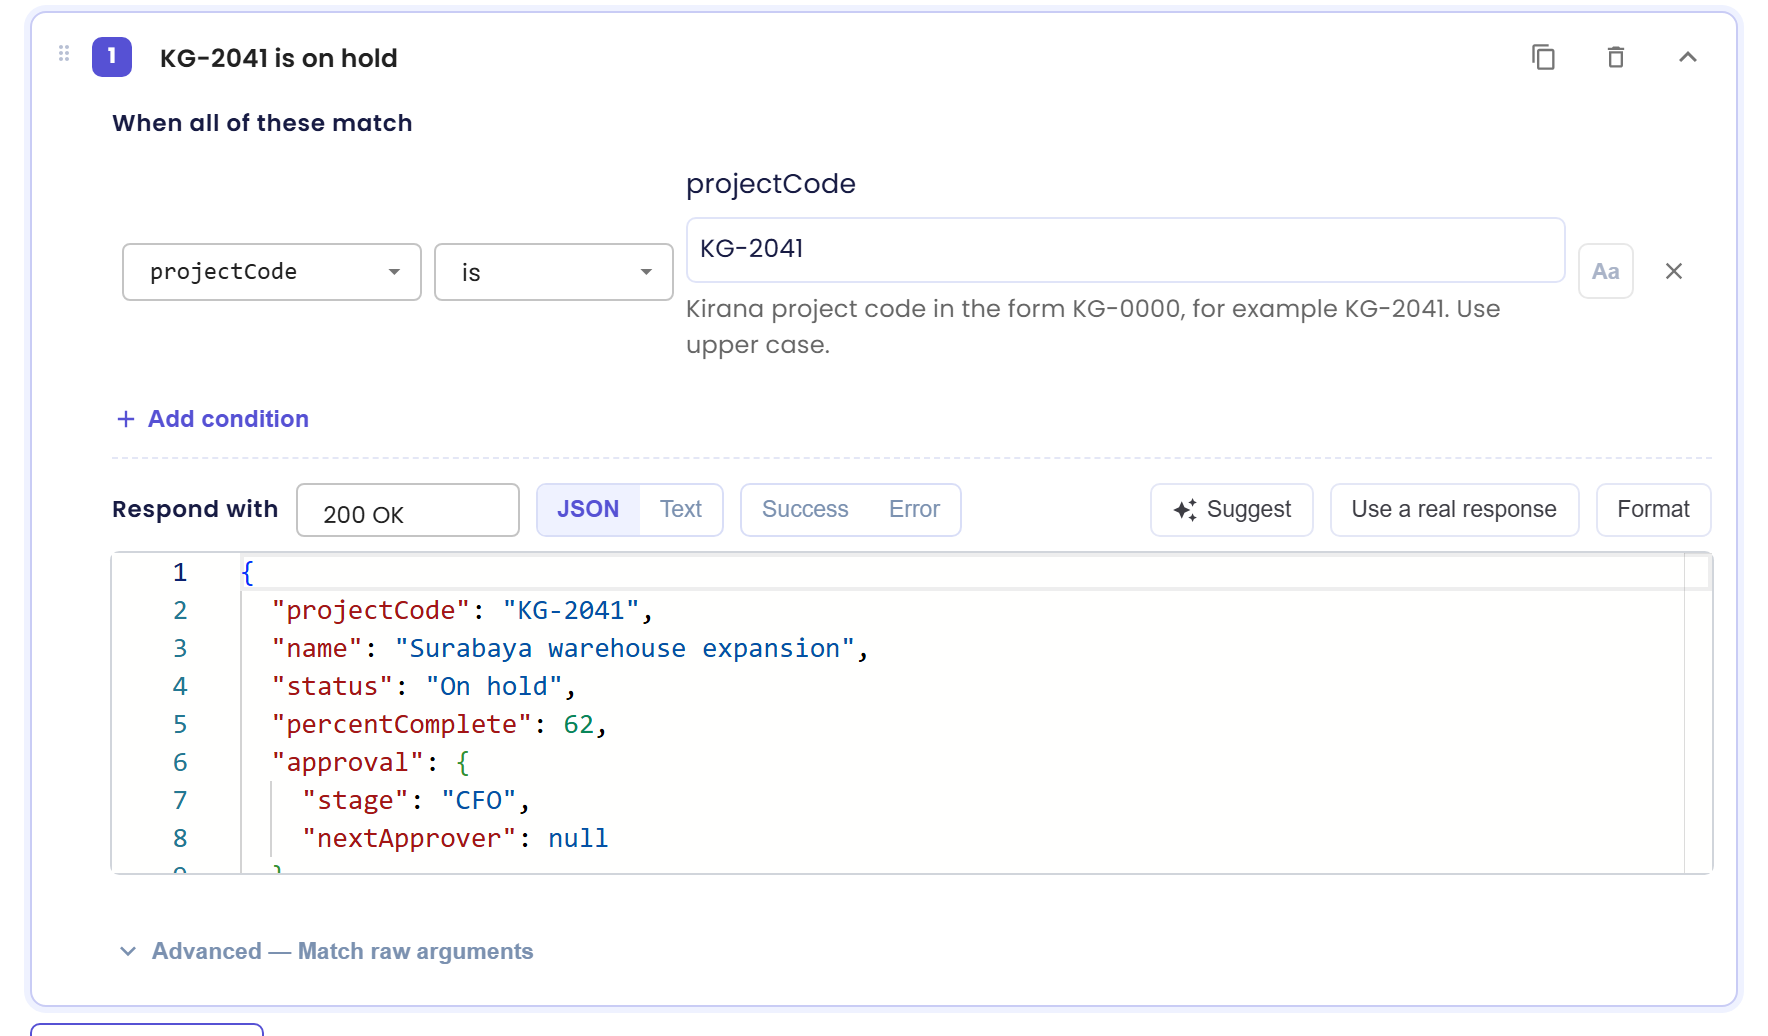Delete the KG-2041 is on hold rule
The height and width of the screenshot is (1036, 1768).
[1616, 57]
